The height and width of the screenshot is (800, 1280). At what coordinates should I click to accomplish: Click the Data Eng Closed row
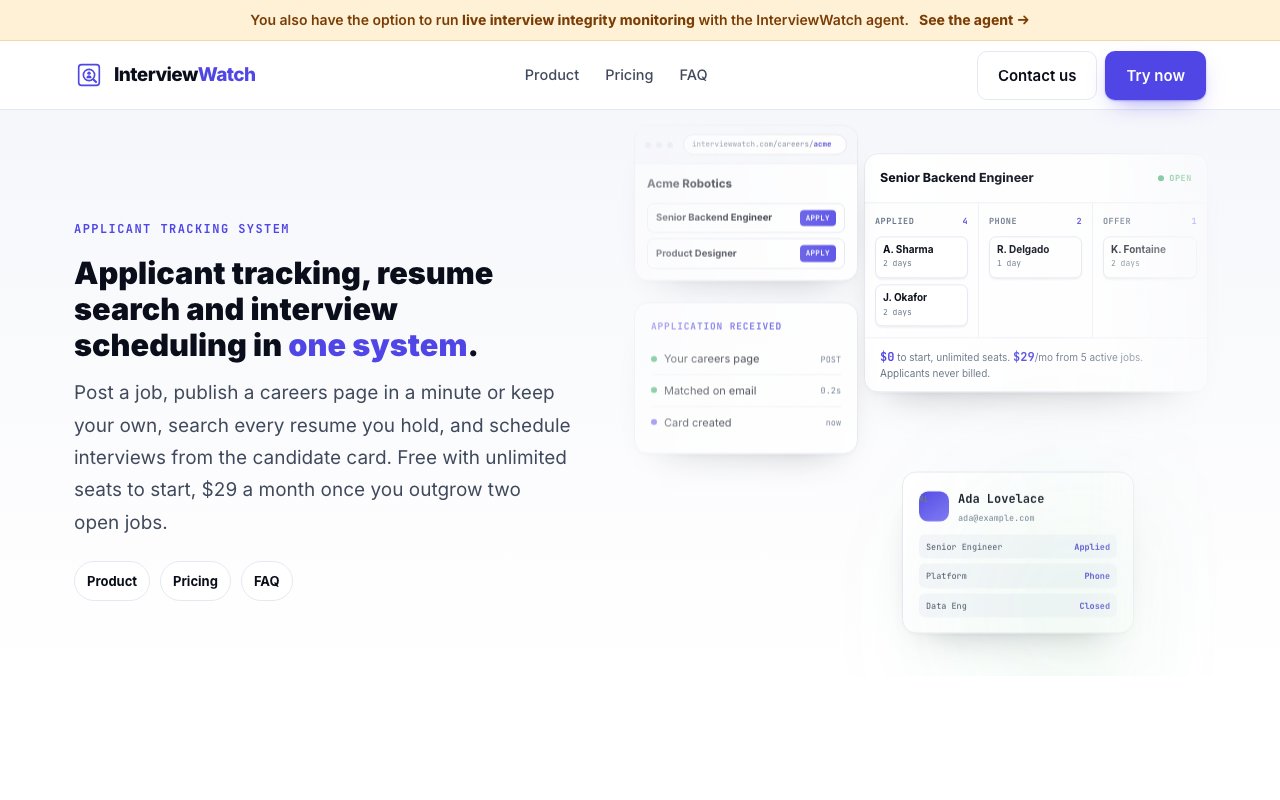(1018, 606)
